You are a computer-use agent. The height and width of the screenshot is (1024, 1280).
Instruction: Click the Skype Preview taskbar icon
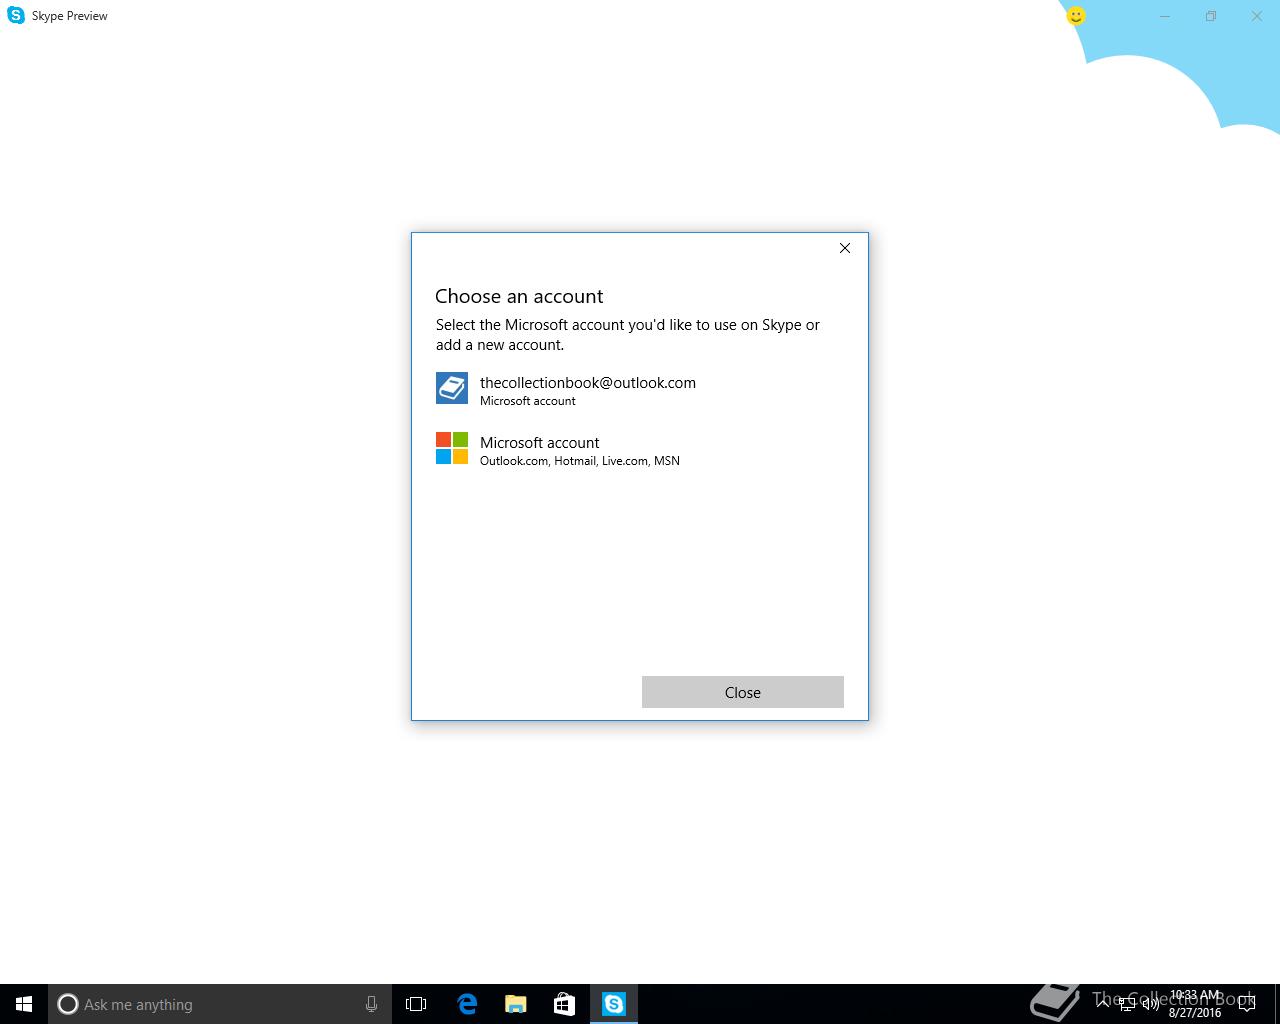(x=614, y=1004)
